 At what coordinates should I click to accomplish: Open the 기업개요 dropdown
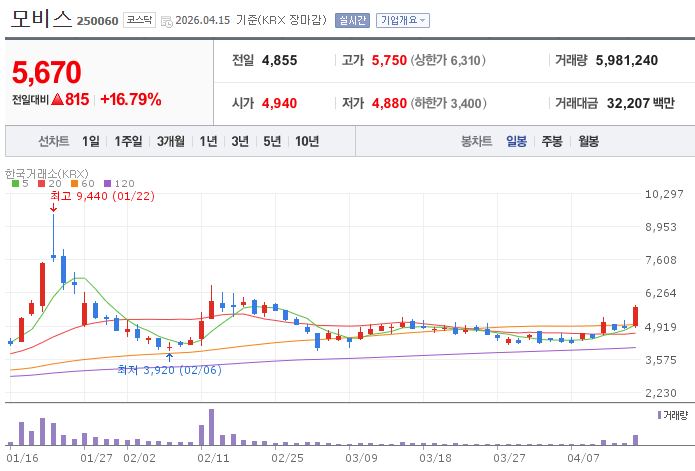point(402,20)
